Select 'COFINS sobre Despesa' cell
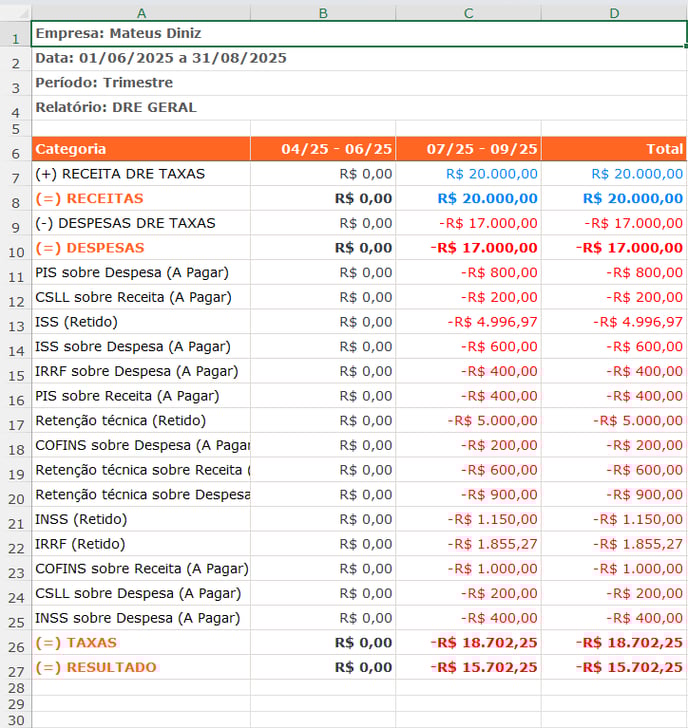 pyautogui.click(x=141, y=445)
